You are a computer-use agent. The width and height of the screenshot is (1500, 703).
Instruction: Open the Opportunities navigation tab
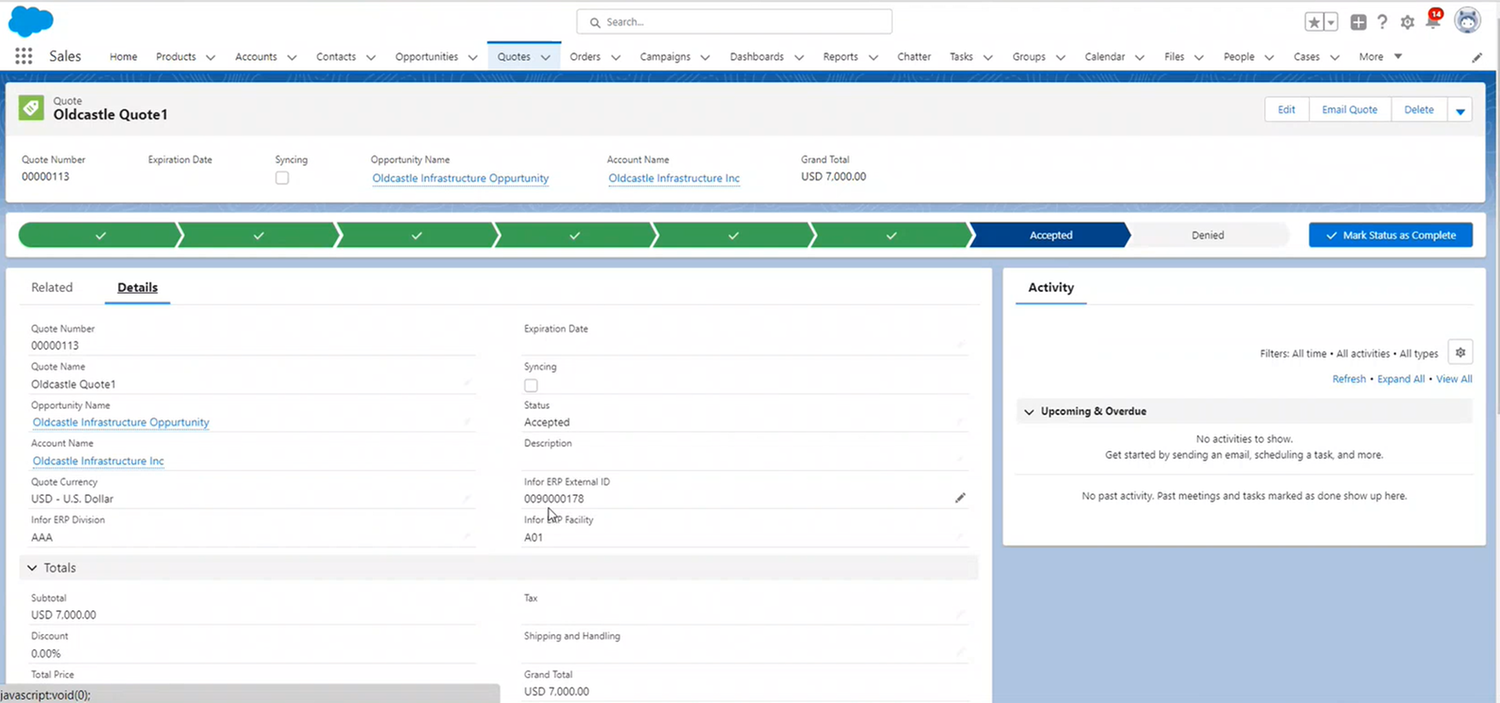pos(427,57)
